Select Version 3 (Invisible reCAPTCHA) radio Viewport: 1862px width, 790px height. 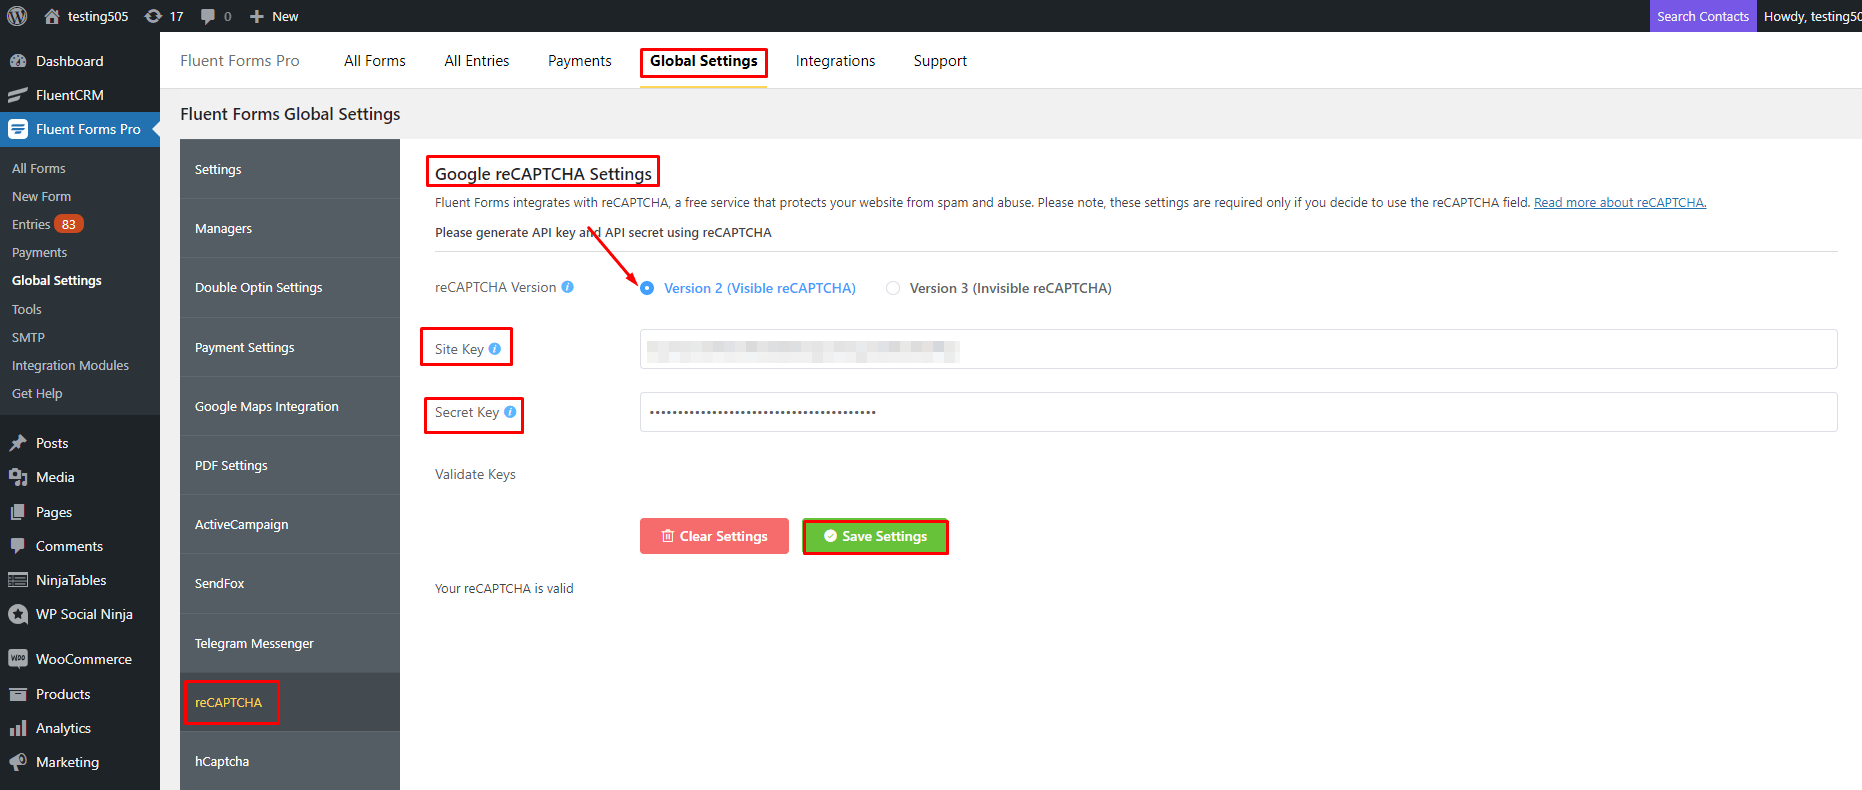tap(893, 288)
